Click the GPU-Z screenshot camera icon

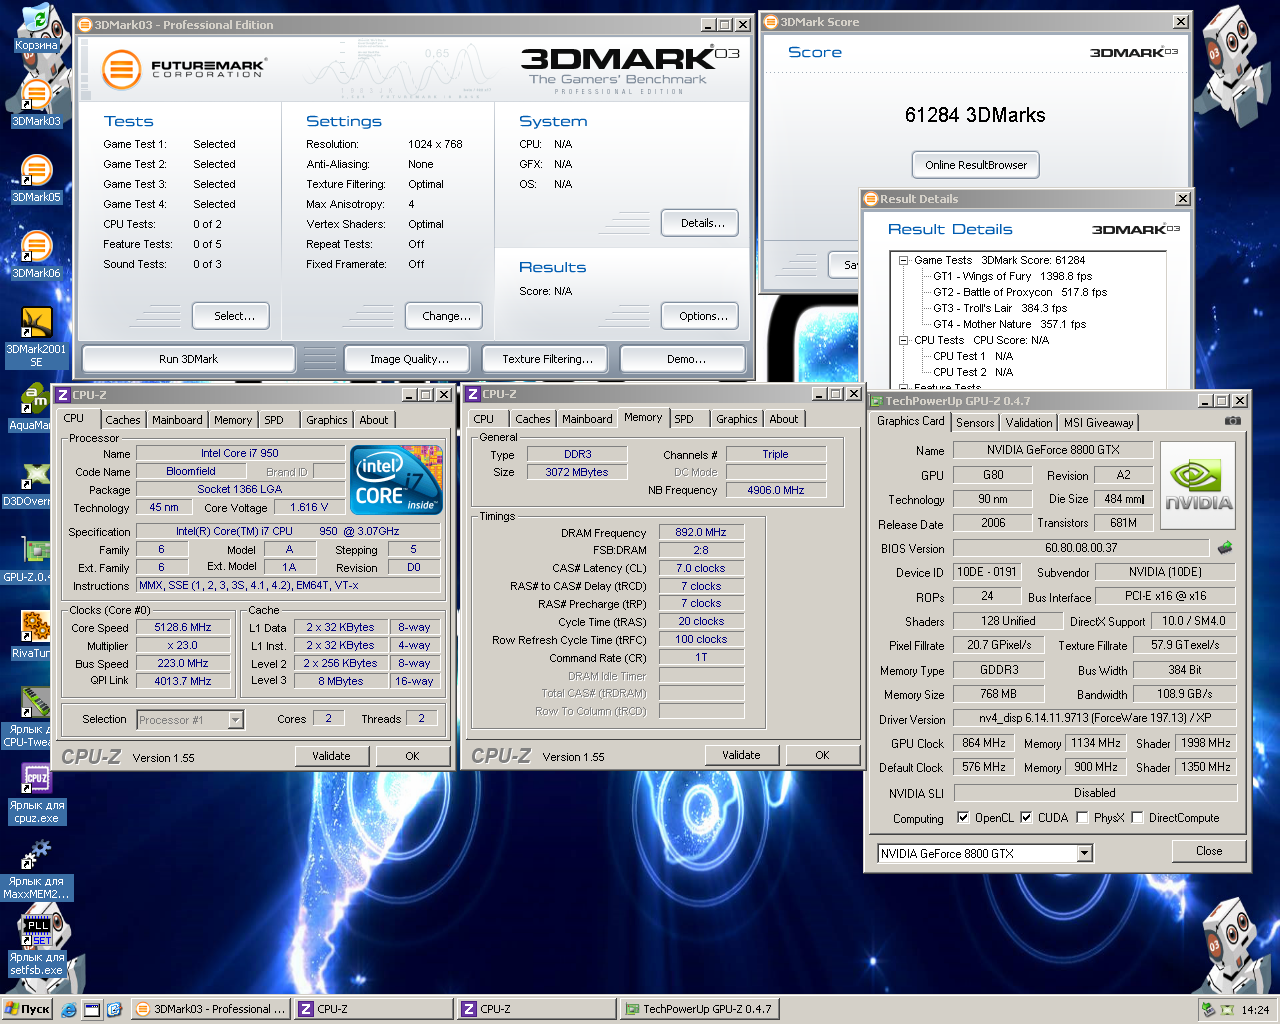[x=1233, y=421]
